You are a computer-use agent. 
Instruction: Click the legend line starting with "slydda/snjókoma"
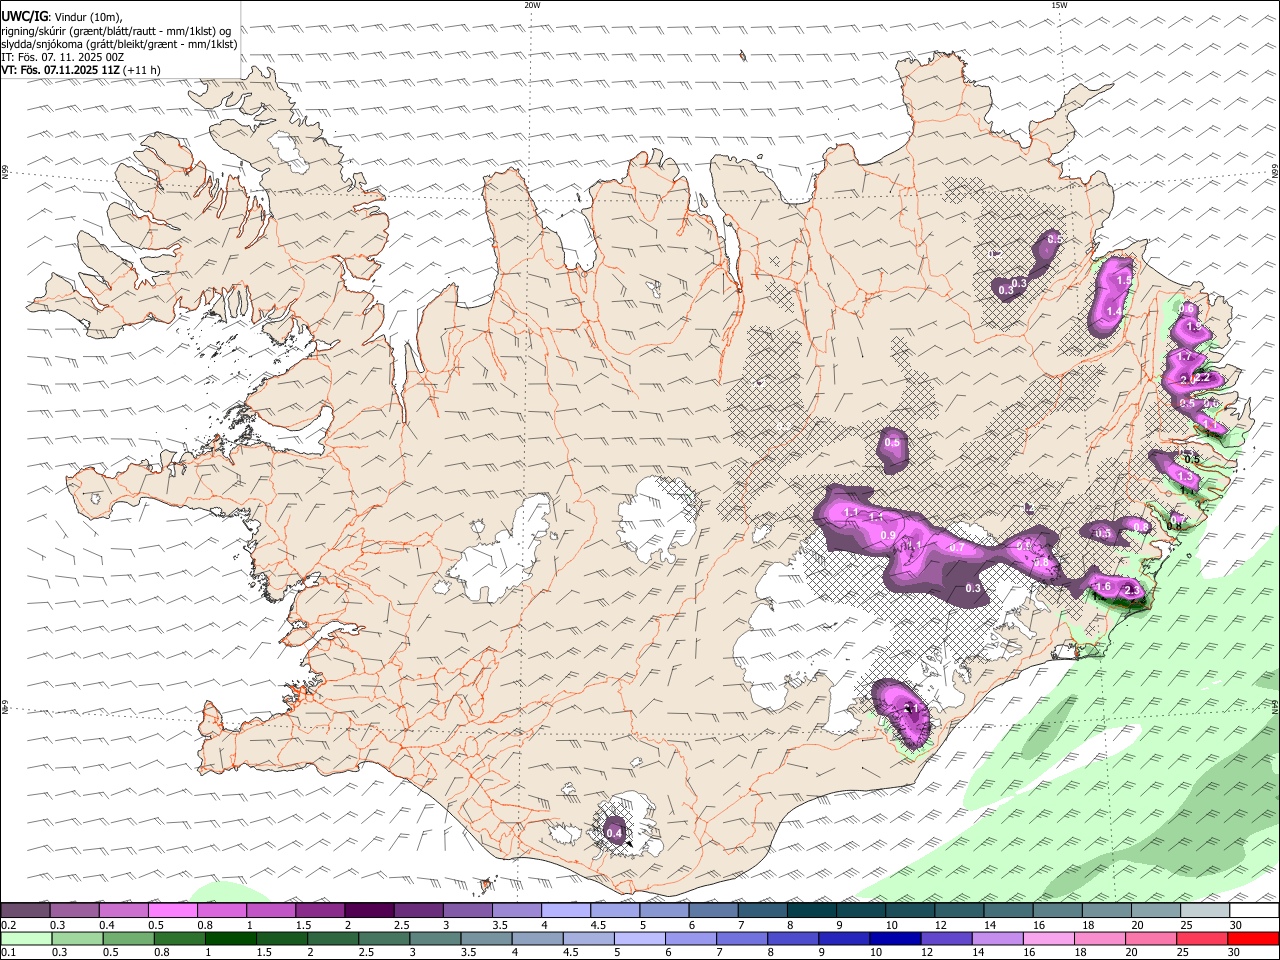point(119,44)
